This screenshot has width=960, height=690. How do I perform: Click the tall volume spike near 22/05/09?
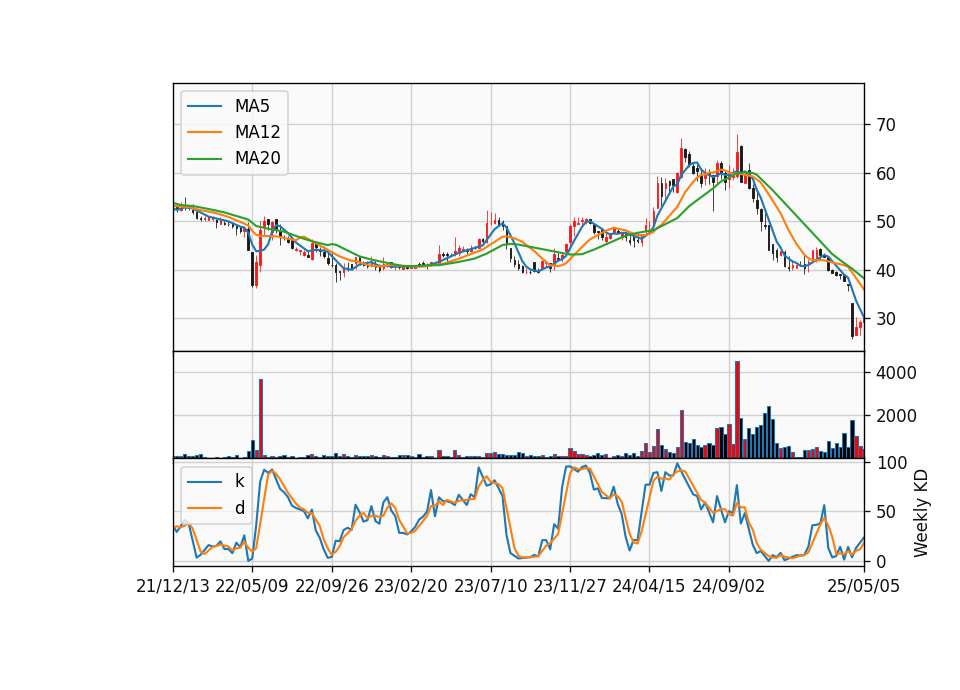[x=261, y=419]
